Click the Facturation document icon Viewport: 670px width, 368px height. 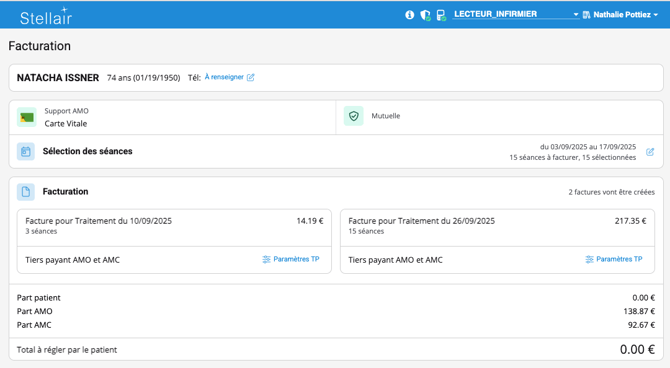click(26, 192)
